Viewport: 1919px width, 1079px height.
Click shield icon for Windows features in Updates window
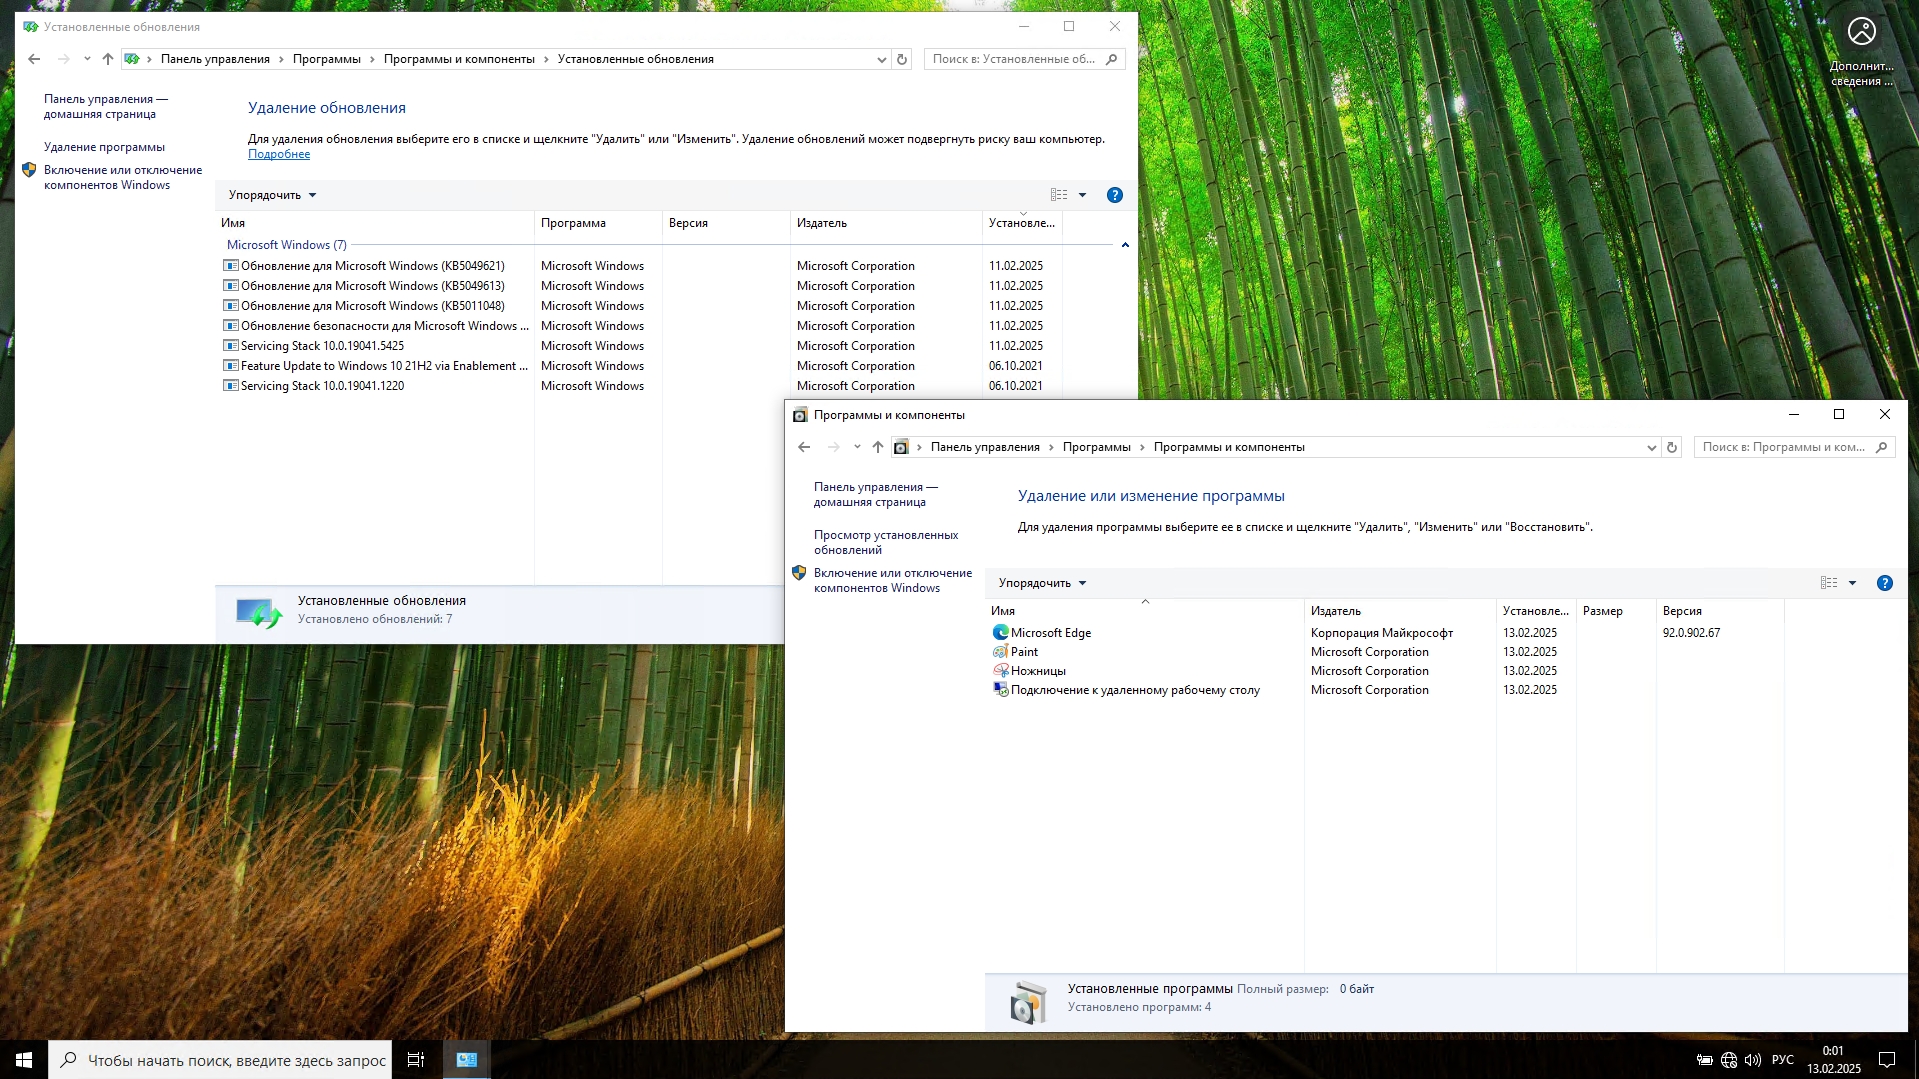[x=29, y=170]
